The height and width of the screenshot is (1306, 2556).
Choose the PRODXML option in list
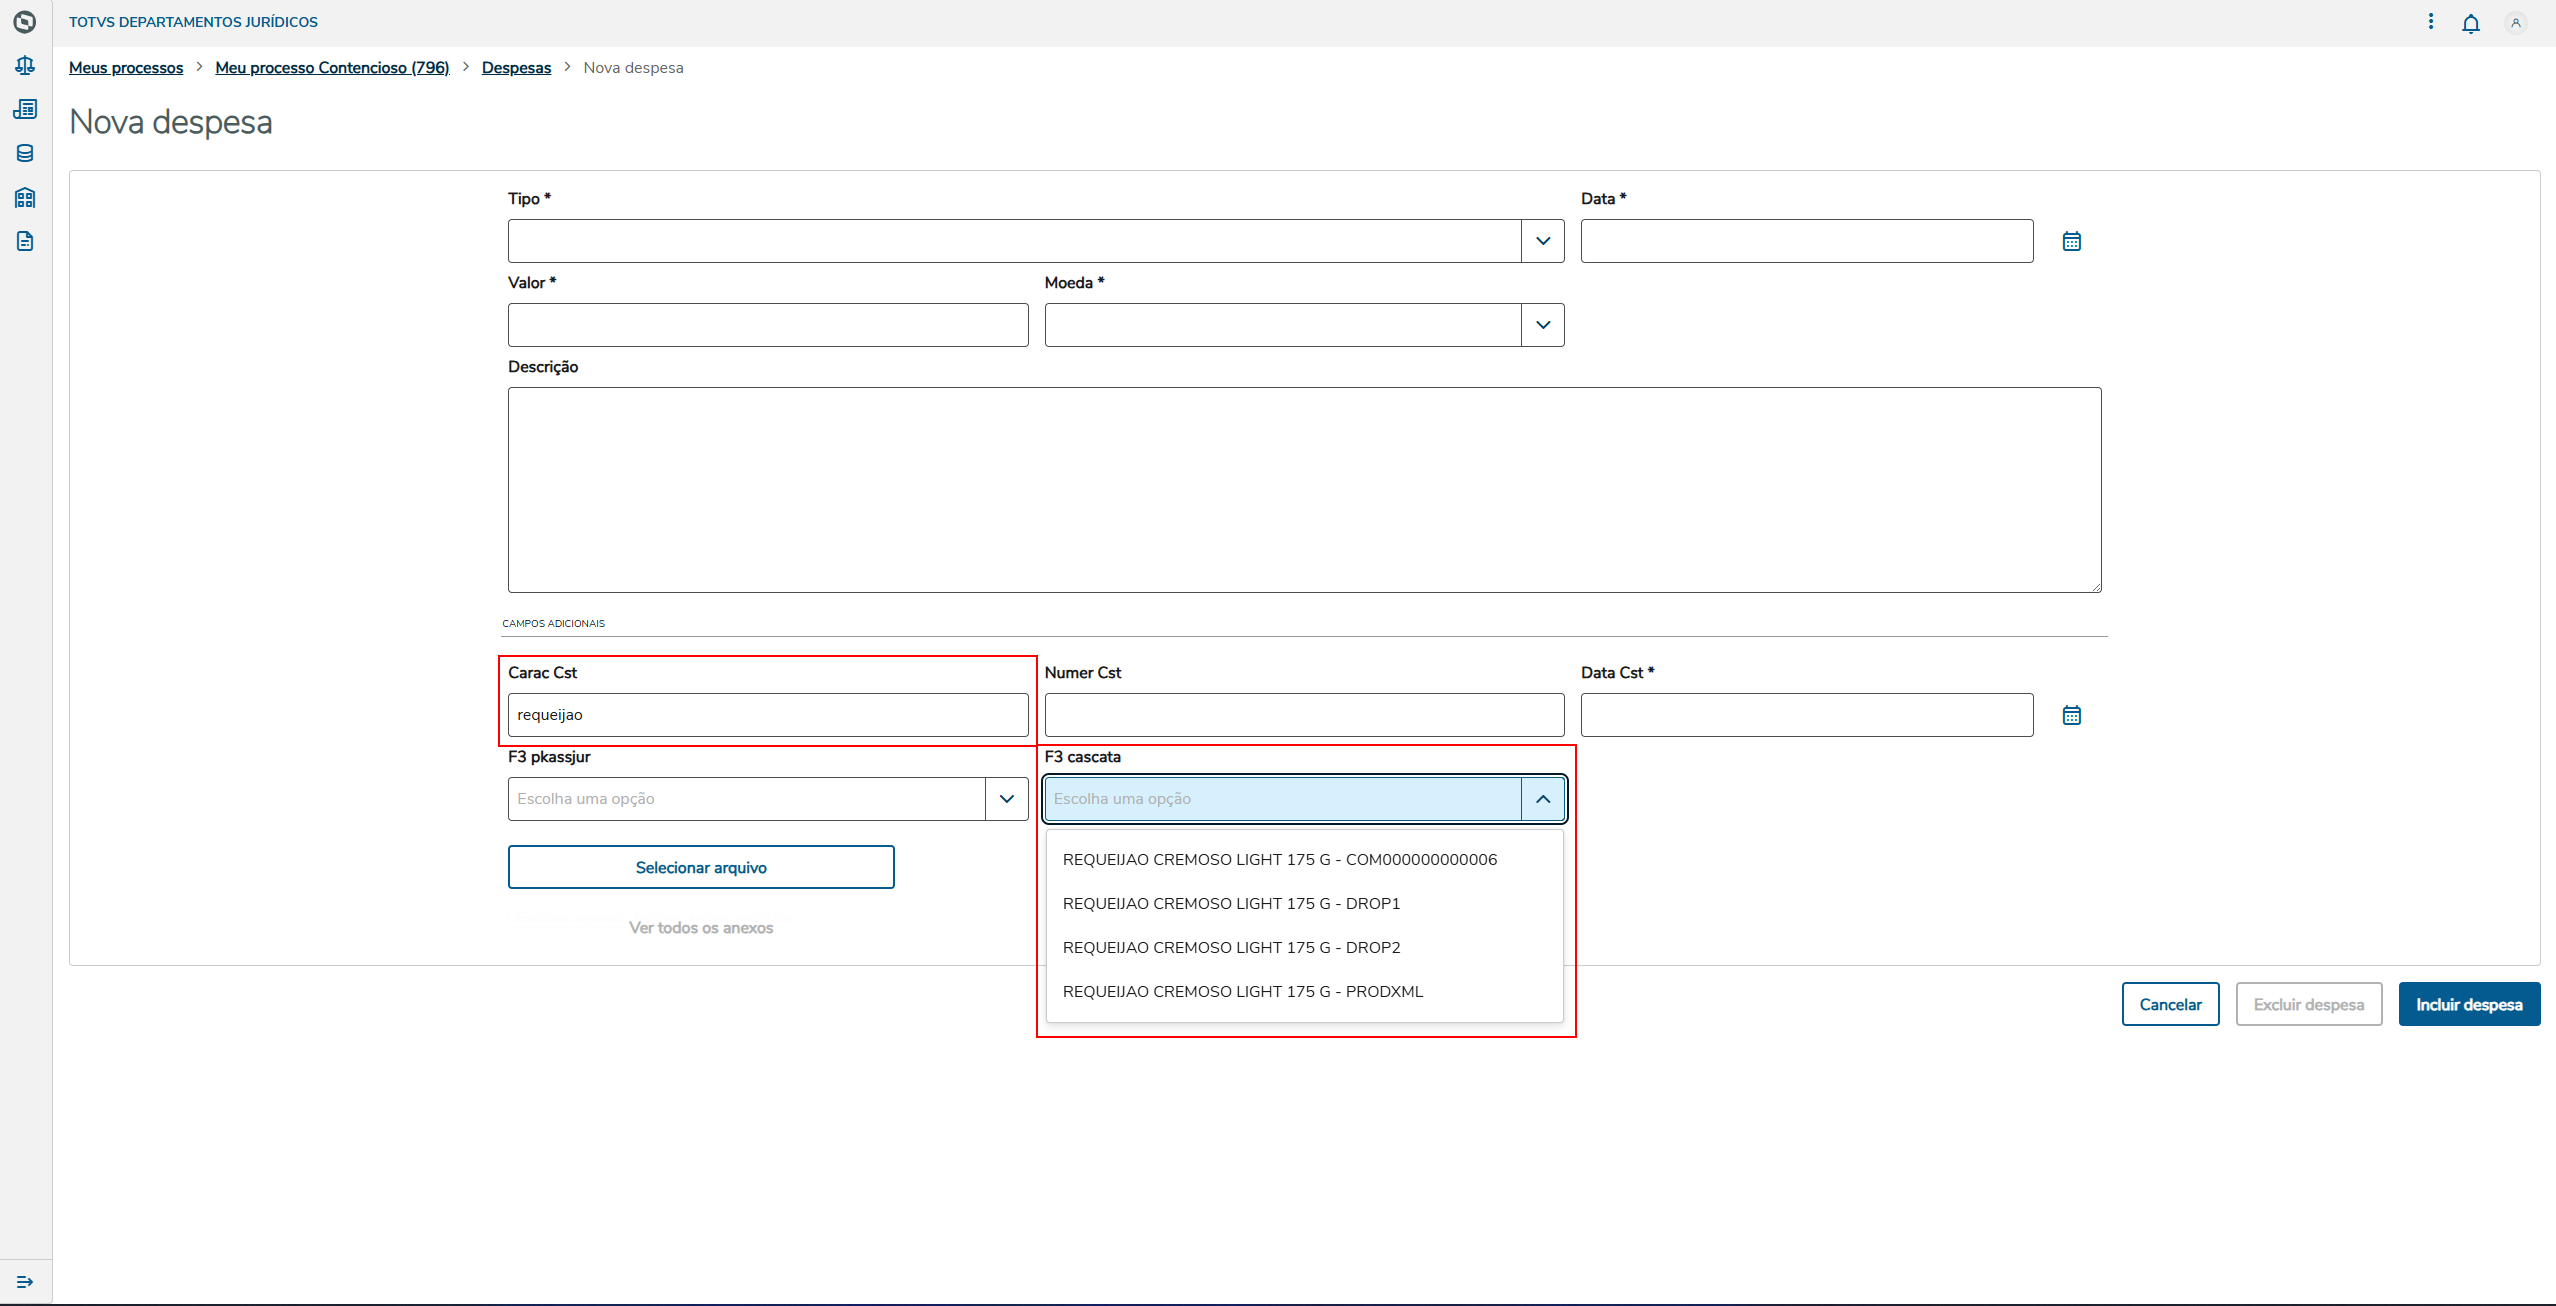click(1242, 991)
